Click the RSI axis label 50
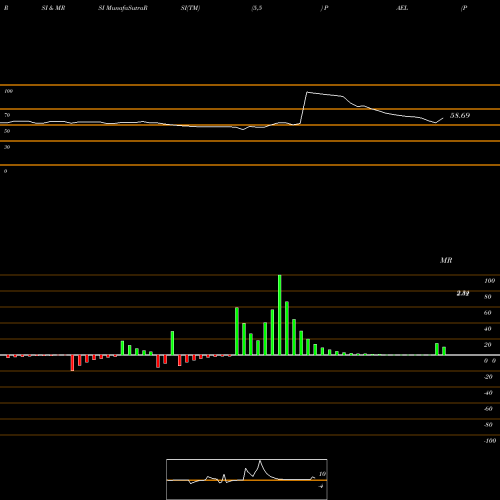This screenshot has width=500, height=500. 7,131
